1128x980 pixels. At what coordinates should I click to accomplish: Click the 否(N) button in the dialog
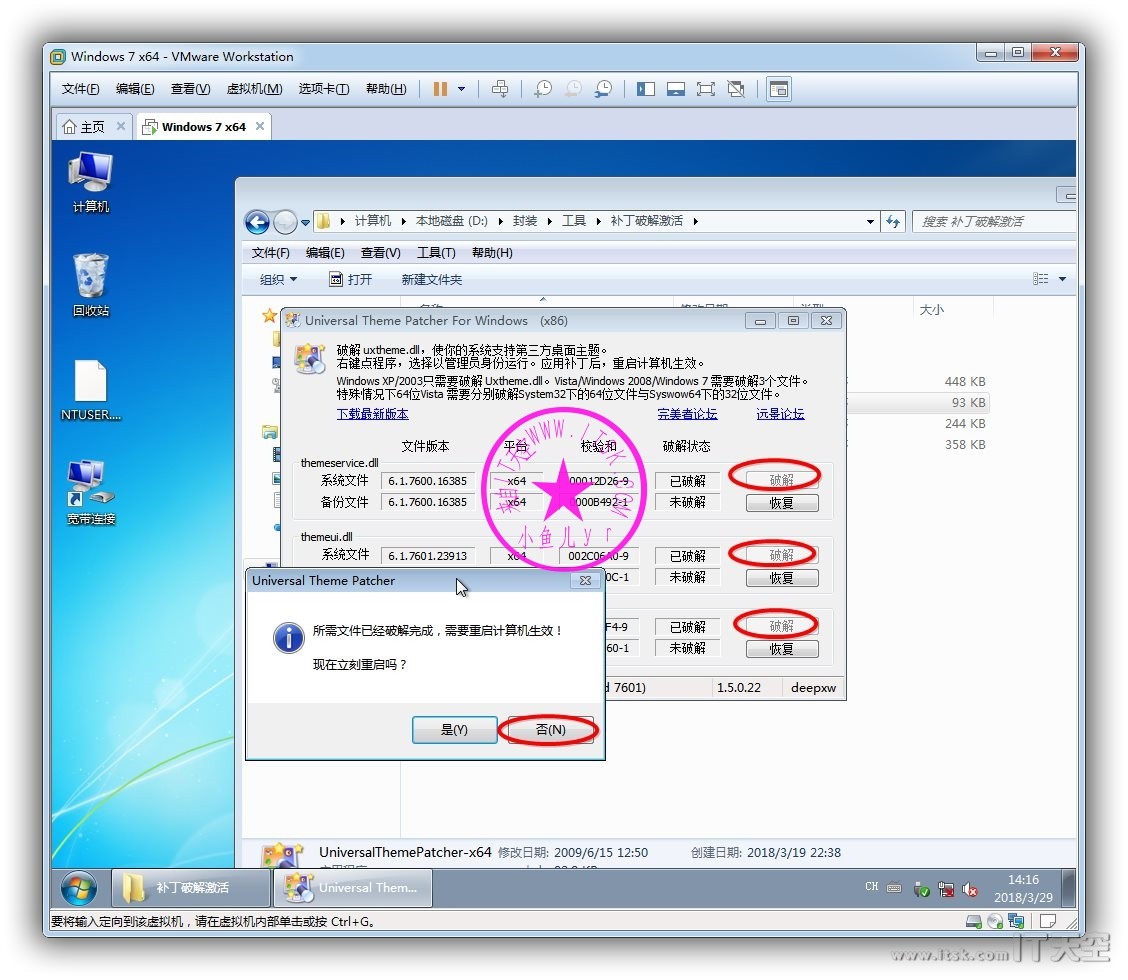point(550,730)
